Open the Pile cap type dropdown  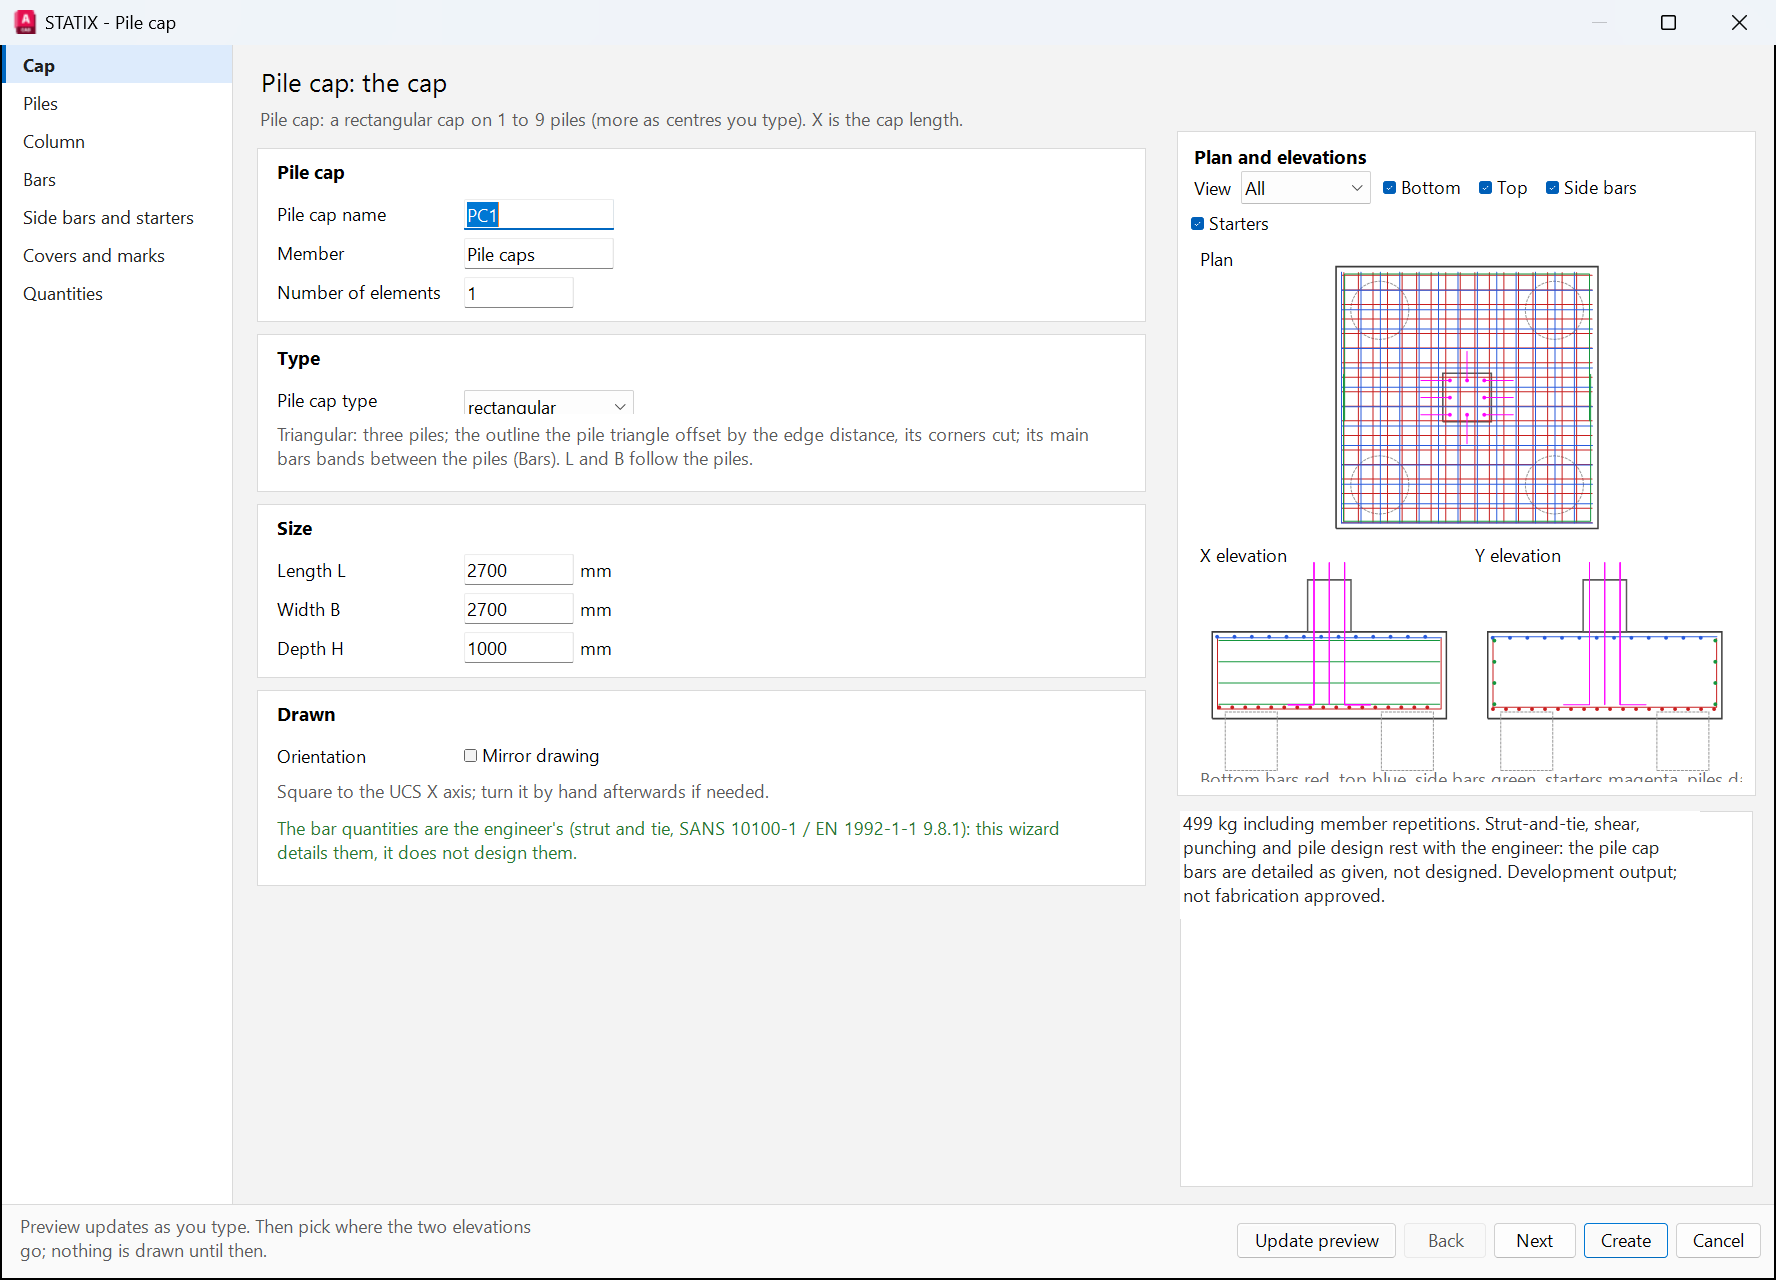[548, 403]
